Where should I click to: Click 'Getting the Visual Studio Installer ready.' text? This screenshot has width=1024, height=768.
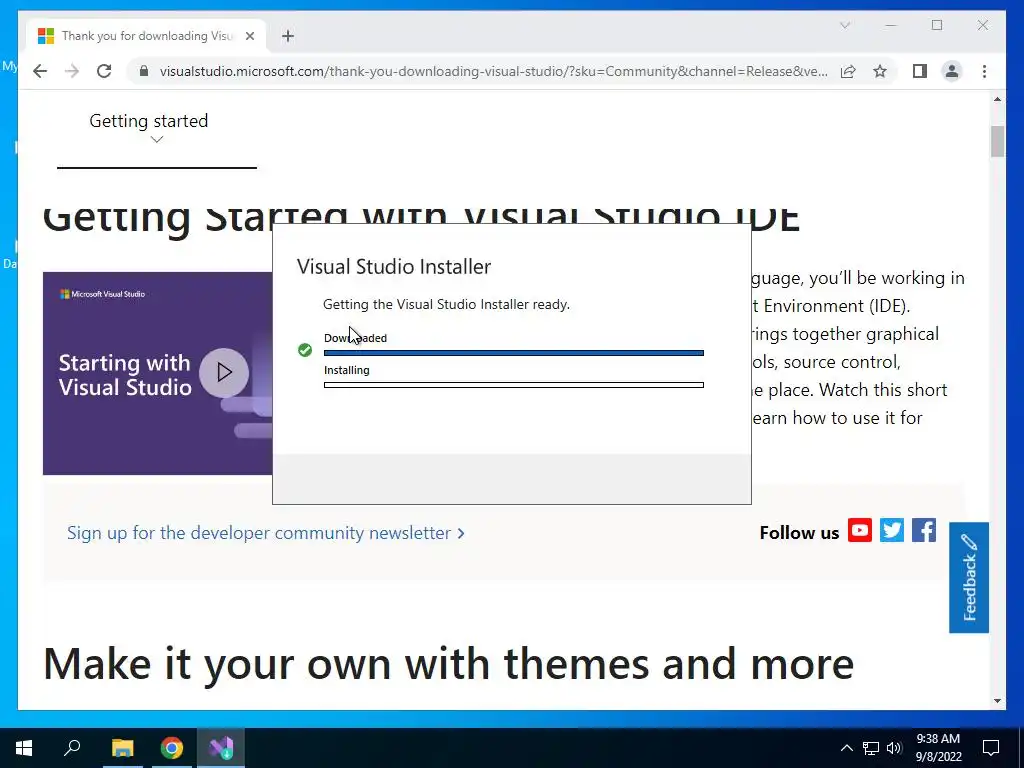446,304
